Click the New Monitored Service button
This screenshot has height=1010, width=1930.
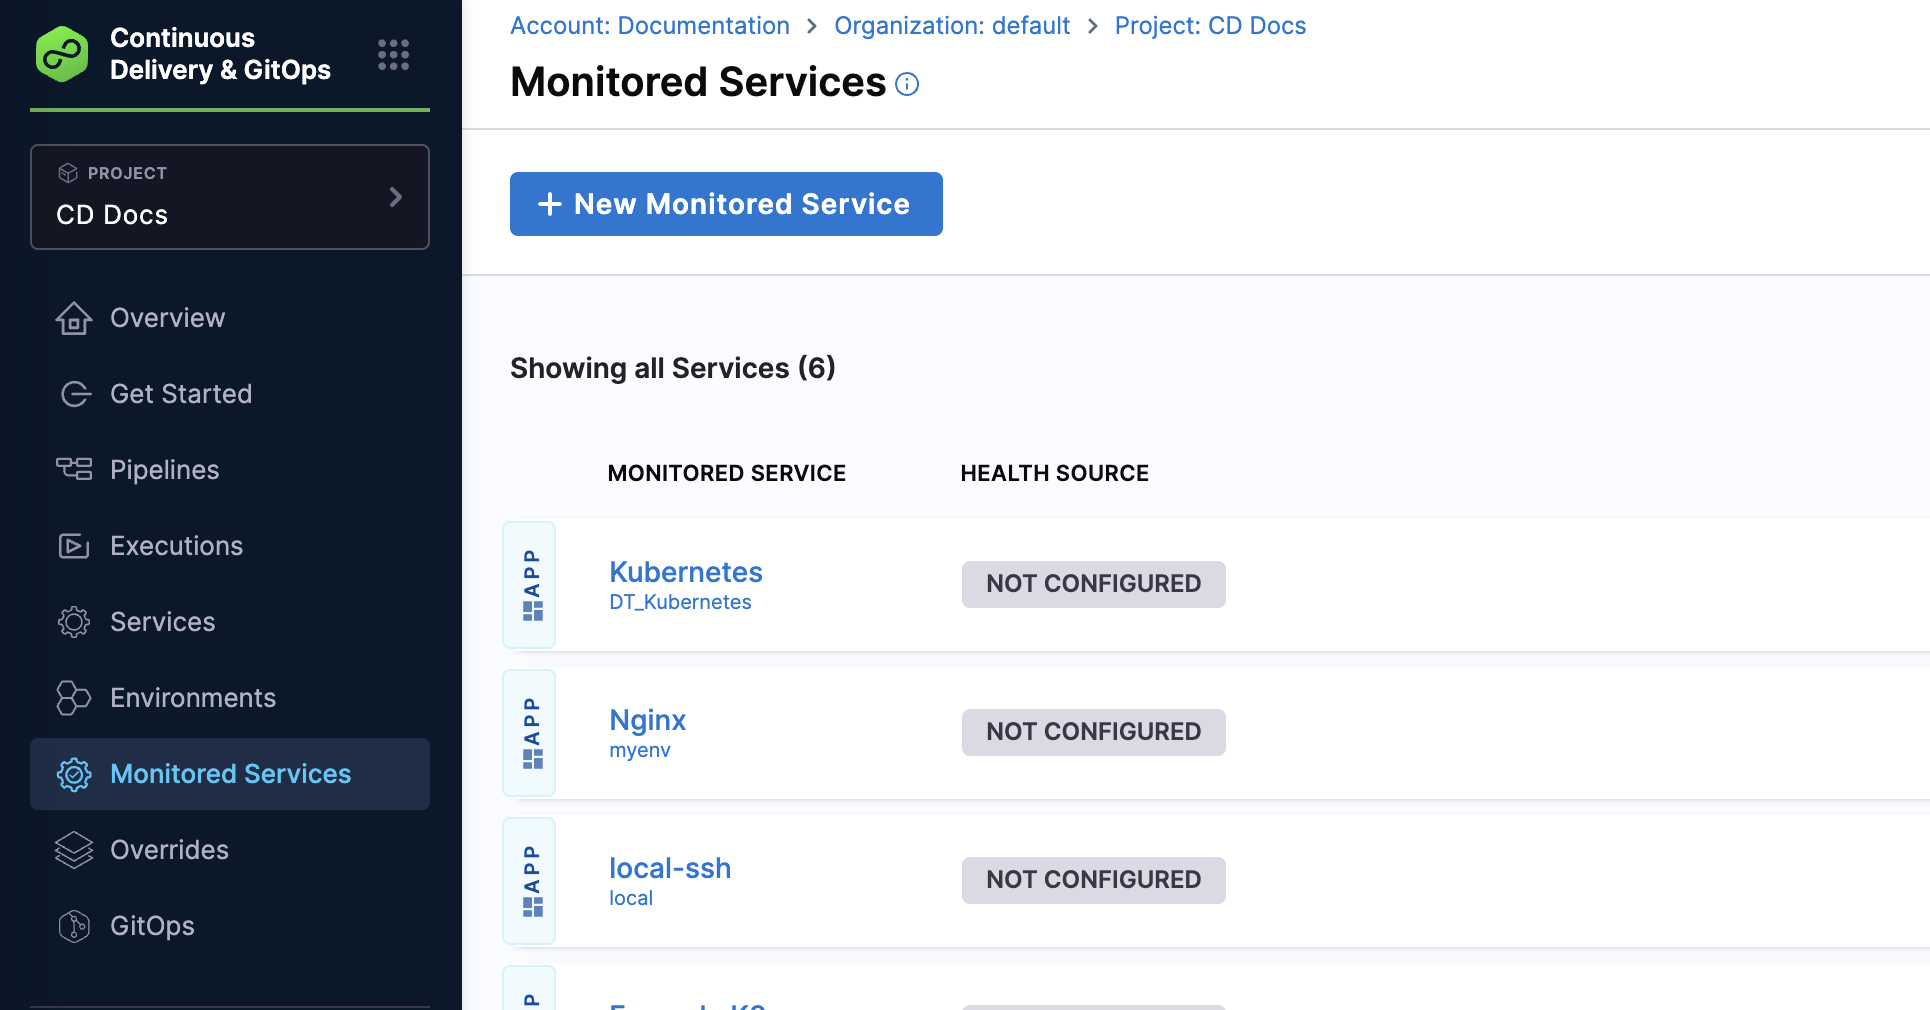point(726,204)
